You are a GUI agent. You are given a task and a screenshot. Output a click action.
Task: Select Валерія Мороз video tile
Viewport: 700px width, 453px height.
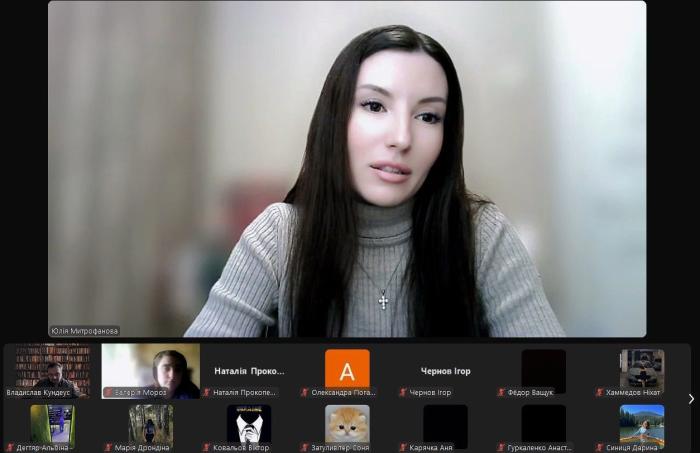pyautogui.click(x=150, y=368)
